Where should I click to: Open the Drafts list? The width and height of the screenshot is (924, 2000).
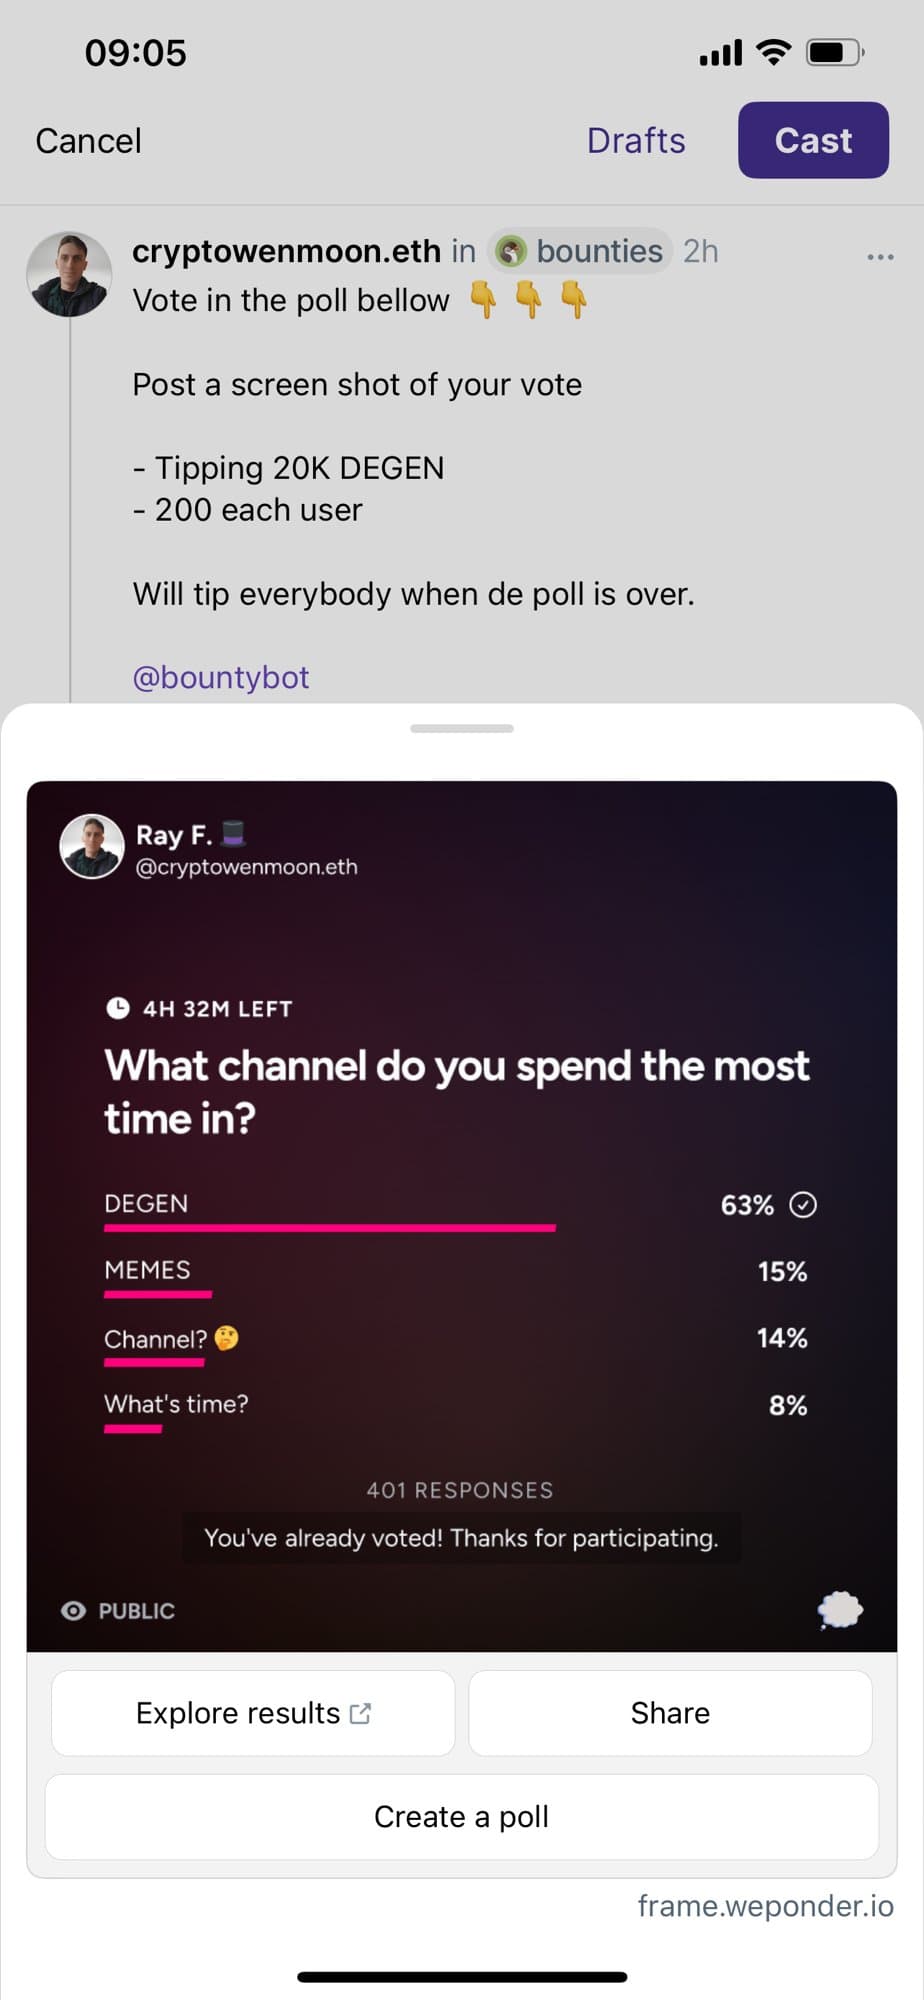point(636,140)
